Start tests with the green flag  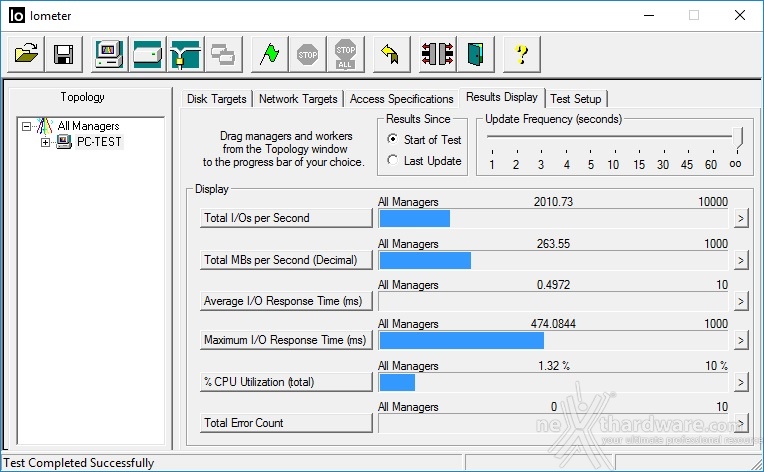pos(269,54)
